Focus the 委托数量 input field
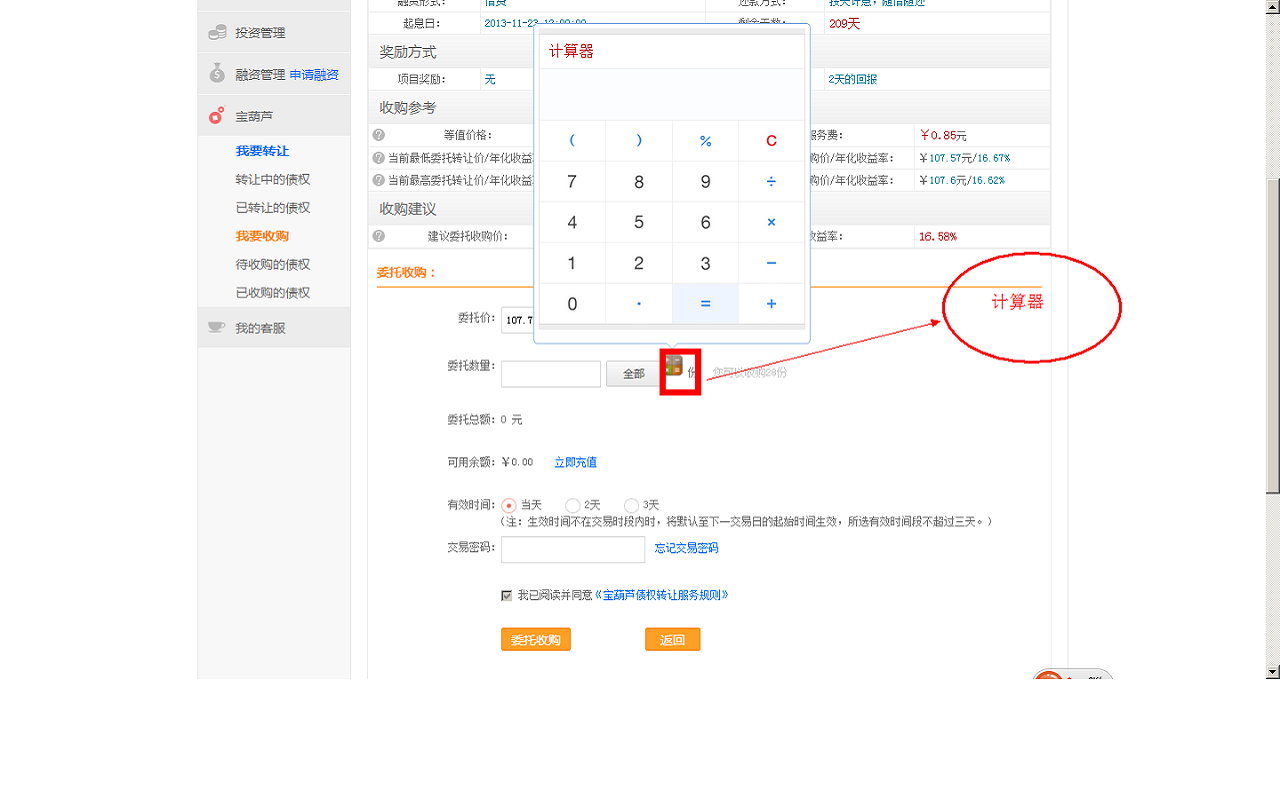 coord(551,374)
